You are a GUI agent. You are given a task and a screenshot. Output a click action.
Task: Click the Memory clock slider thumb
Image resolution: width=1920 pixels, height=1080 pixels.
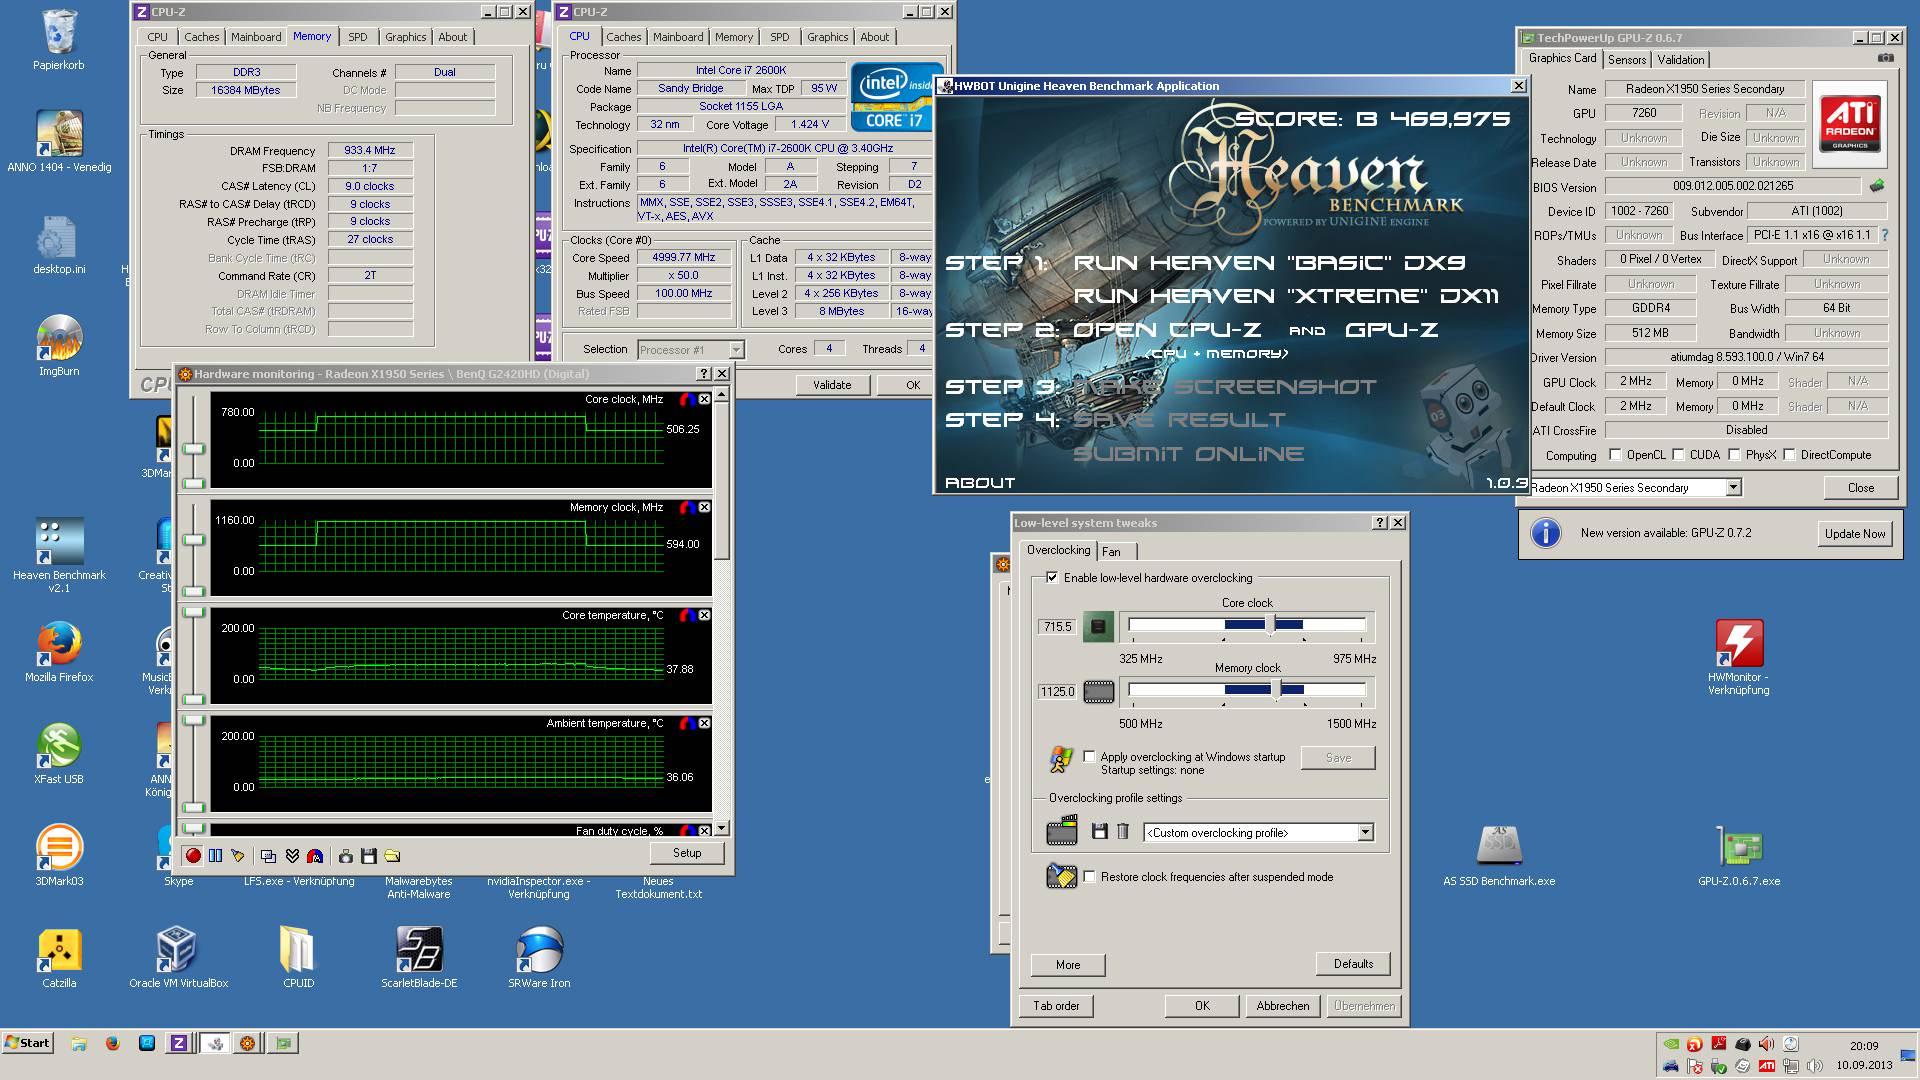(1276, 690)
